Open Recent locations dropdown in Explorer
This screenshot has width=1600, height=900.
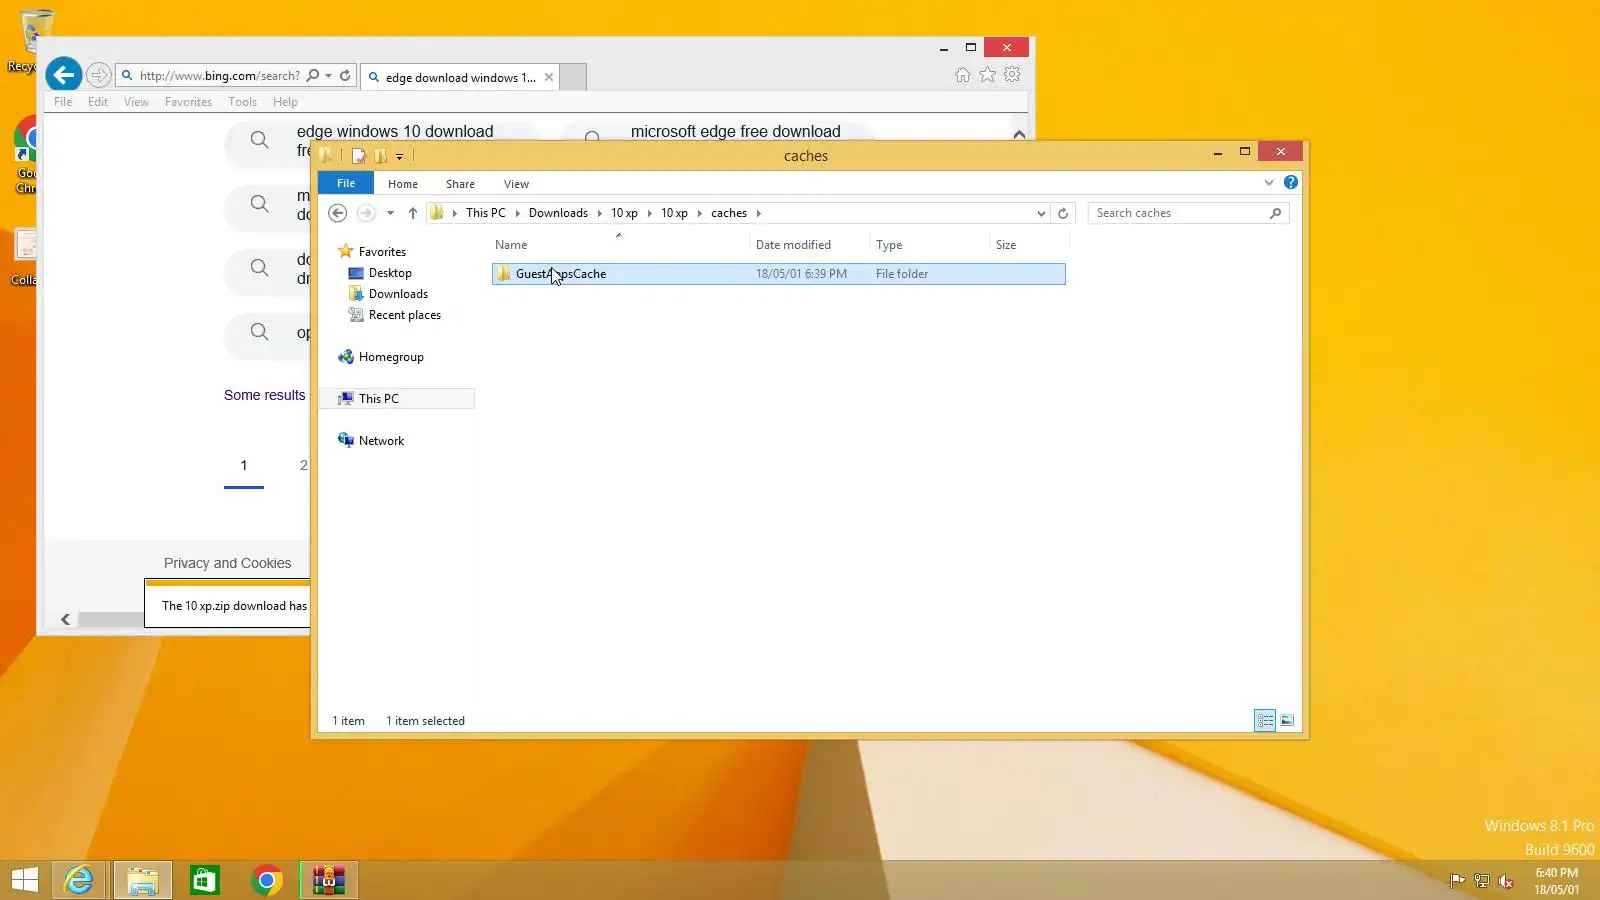click(390, 213)
